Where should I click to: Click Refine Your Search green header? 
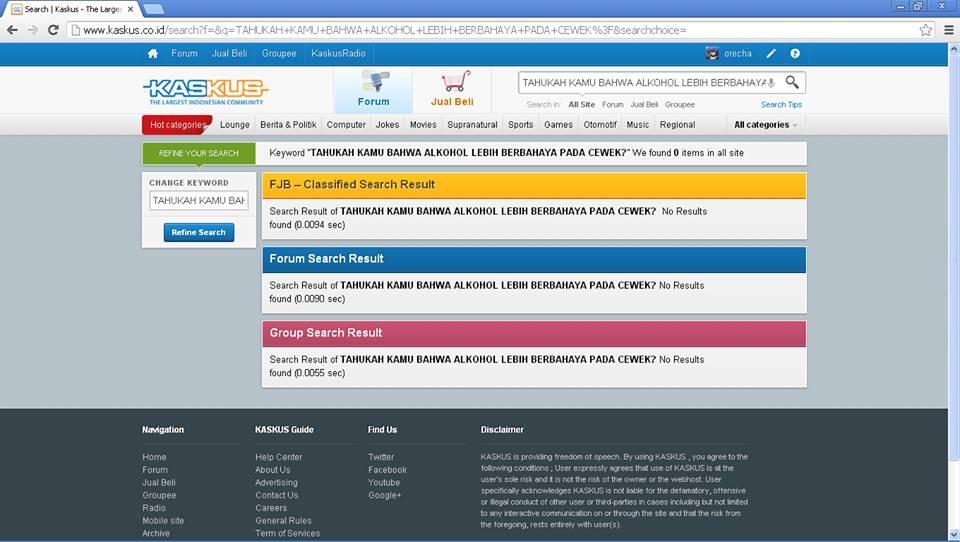198,153
